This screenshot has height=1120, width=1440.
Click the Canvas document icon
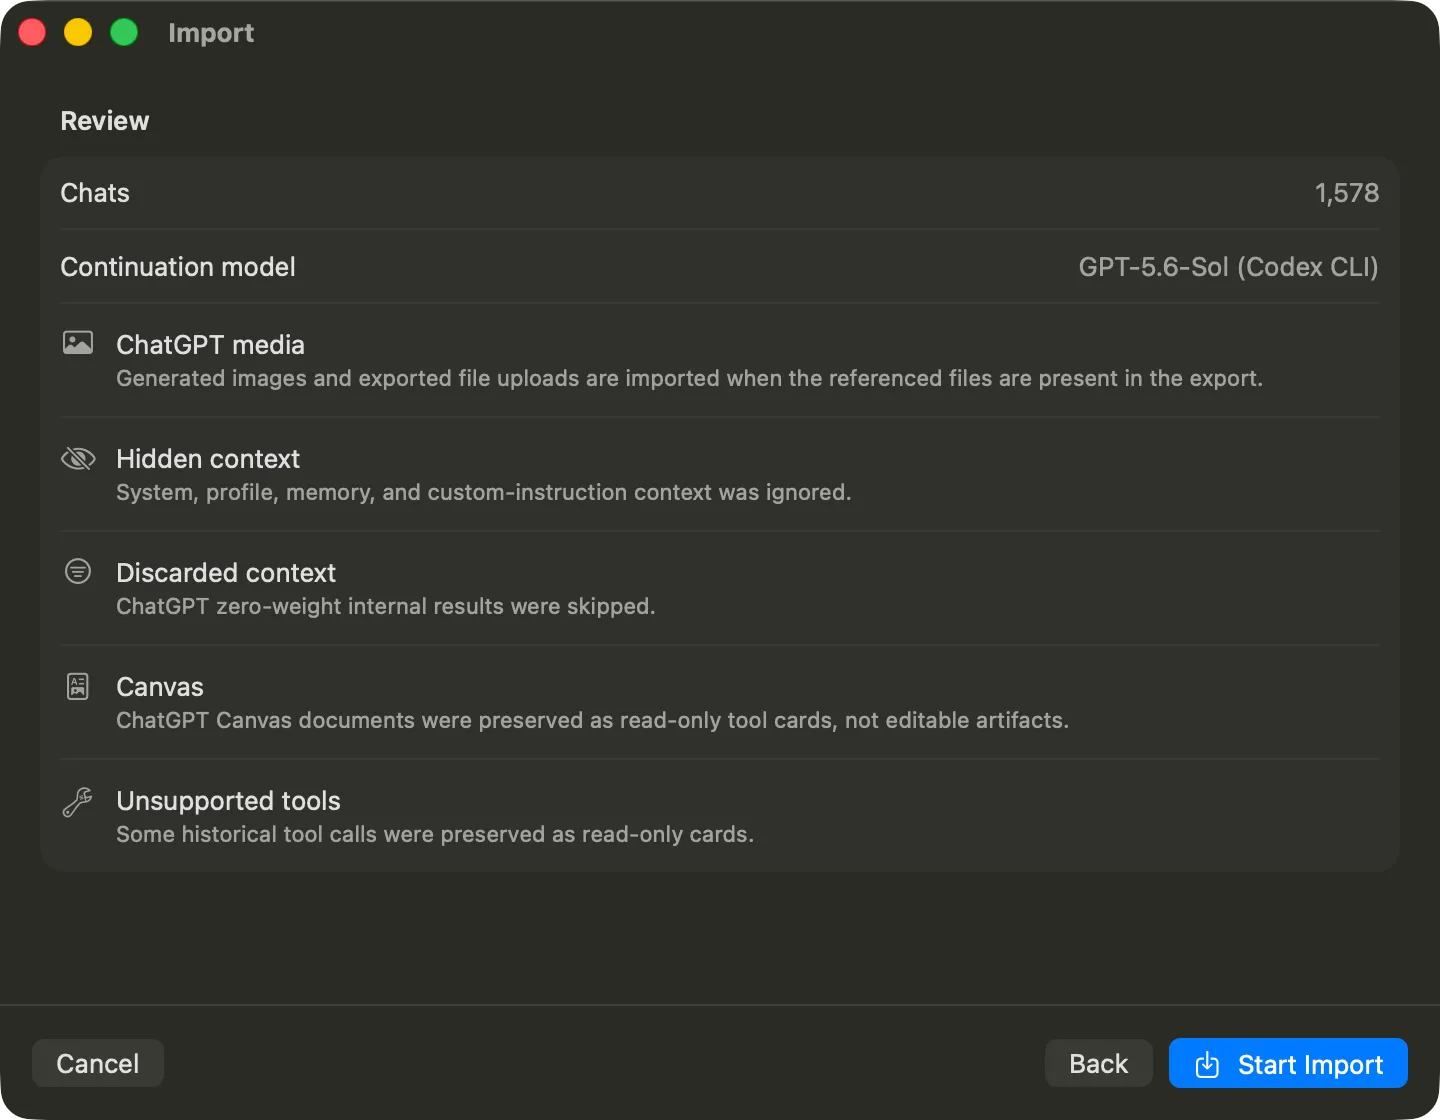78,686
